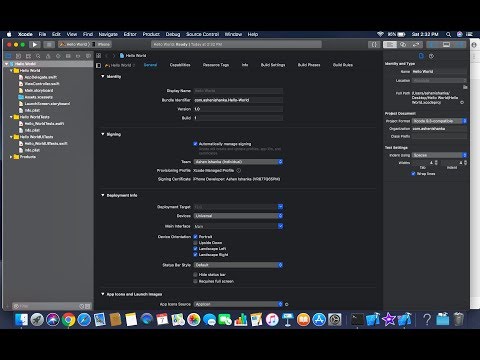Image resolution: width=480 pixels, height=360 pixels.
Task: Click the related items grid icon
Action: pyautogui.click(x=99, y=56)
